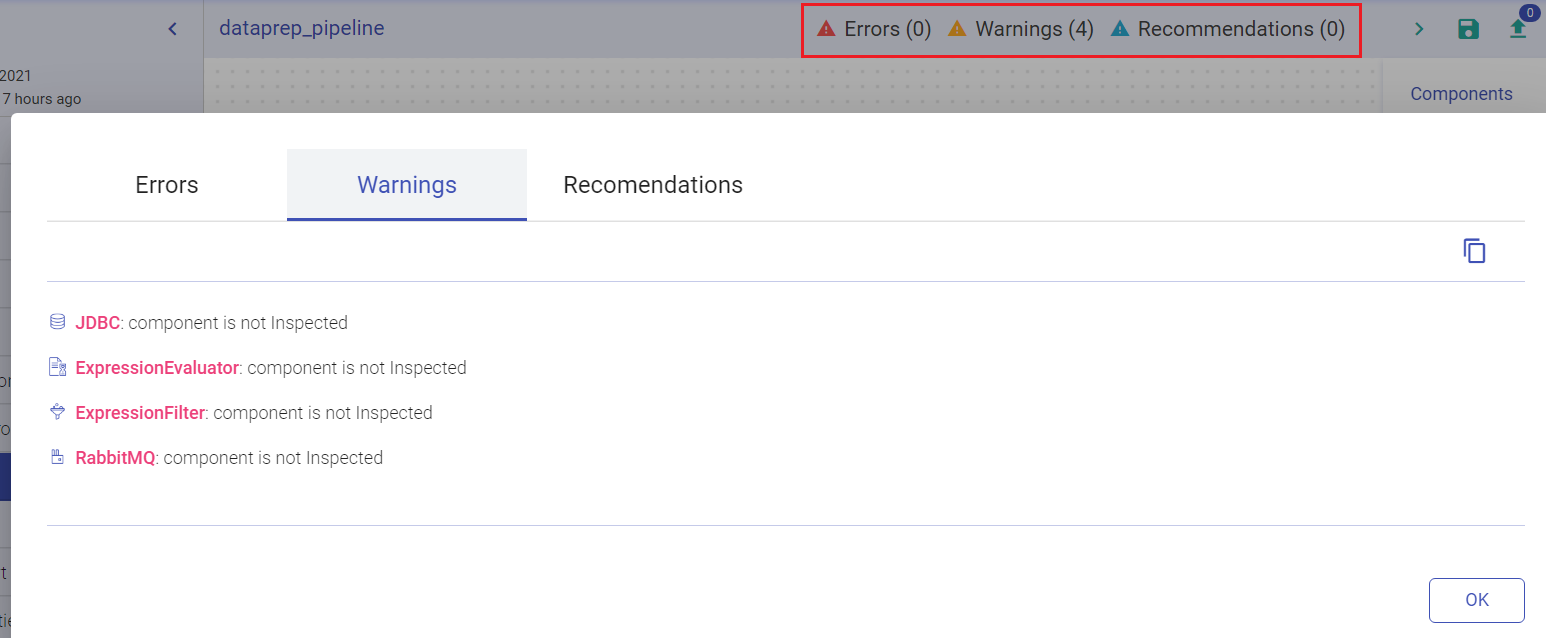Viewport: 1546px width, 638px height.
Task: Click the JDBC database component icon
Action: click(x=58, y=322)
